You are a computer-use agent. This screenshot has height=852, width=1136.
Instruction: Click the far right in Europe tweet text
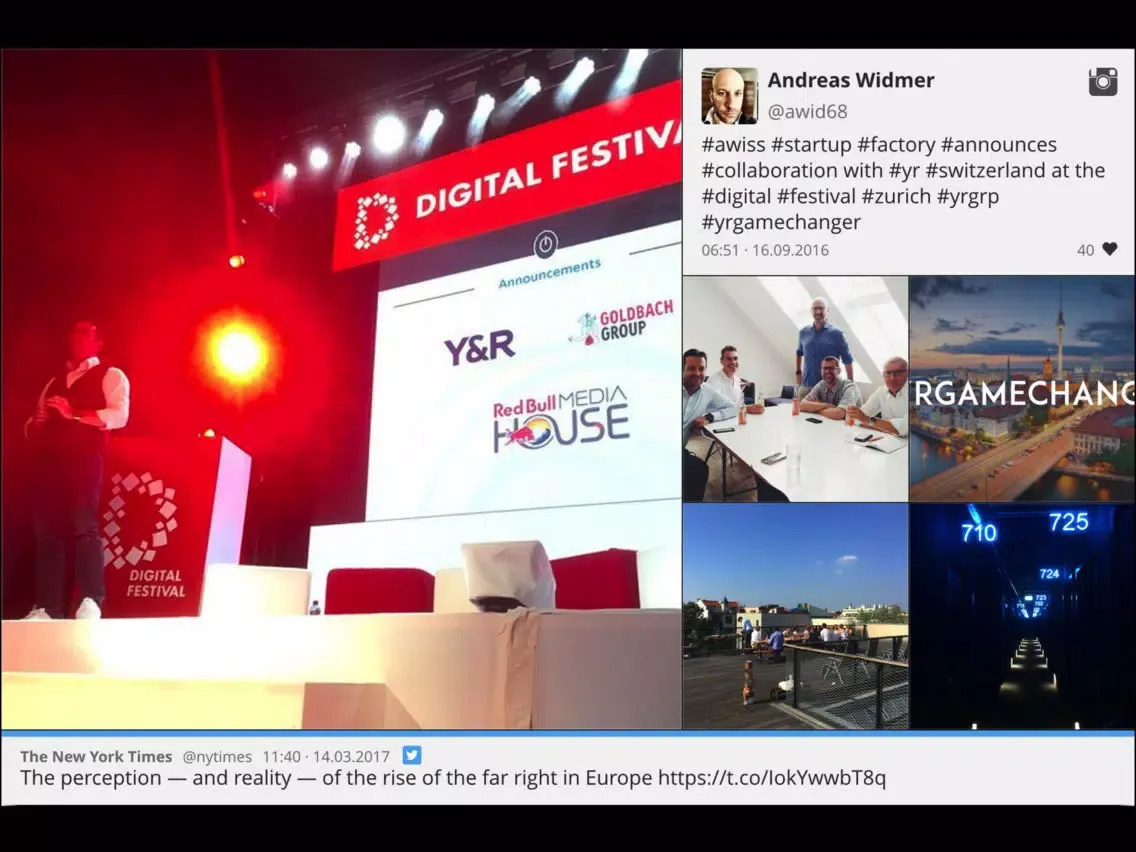point(453,778)
